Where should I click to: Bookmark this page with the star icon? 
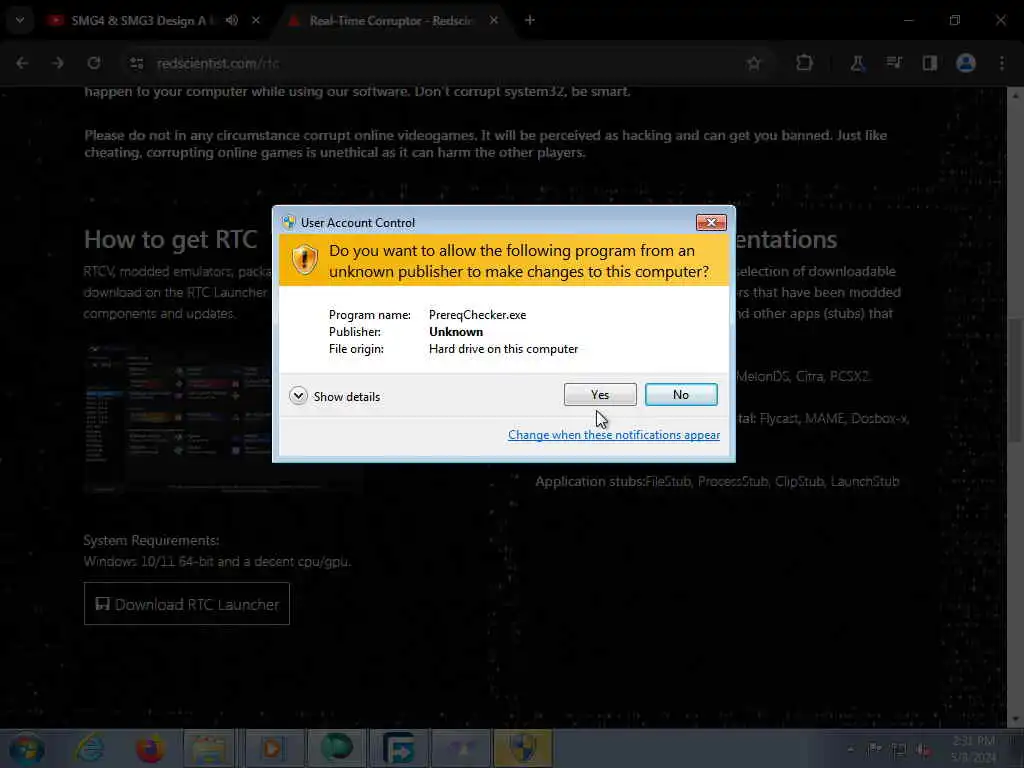pyautogui.click(x=754, y=63)
